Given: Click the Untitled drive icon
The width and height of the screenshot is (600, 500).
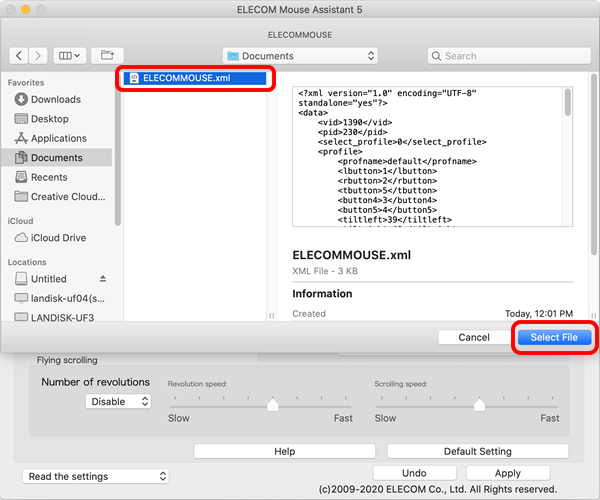Looking at the screenshot, I should pos(21,279).
